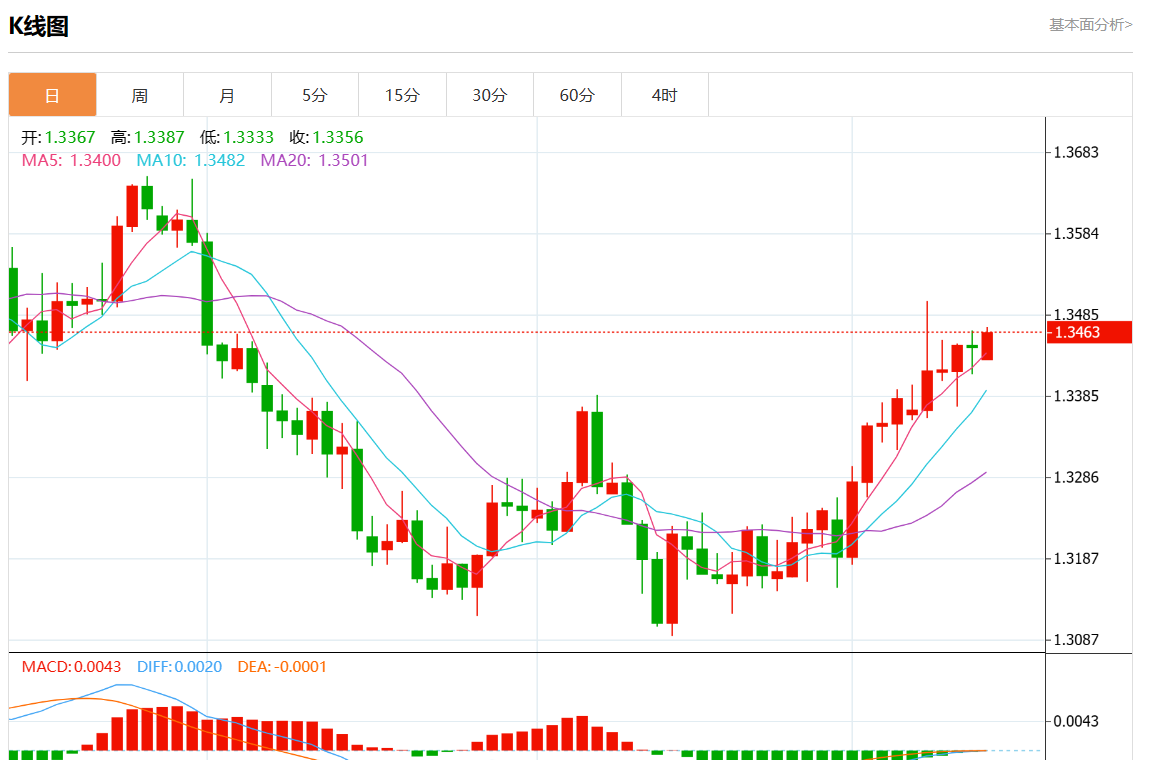
Task: Click the MA10: 1.3482 indicator label
Action: [191, 160]
